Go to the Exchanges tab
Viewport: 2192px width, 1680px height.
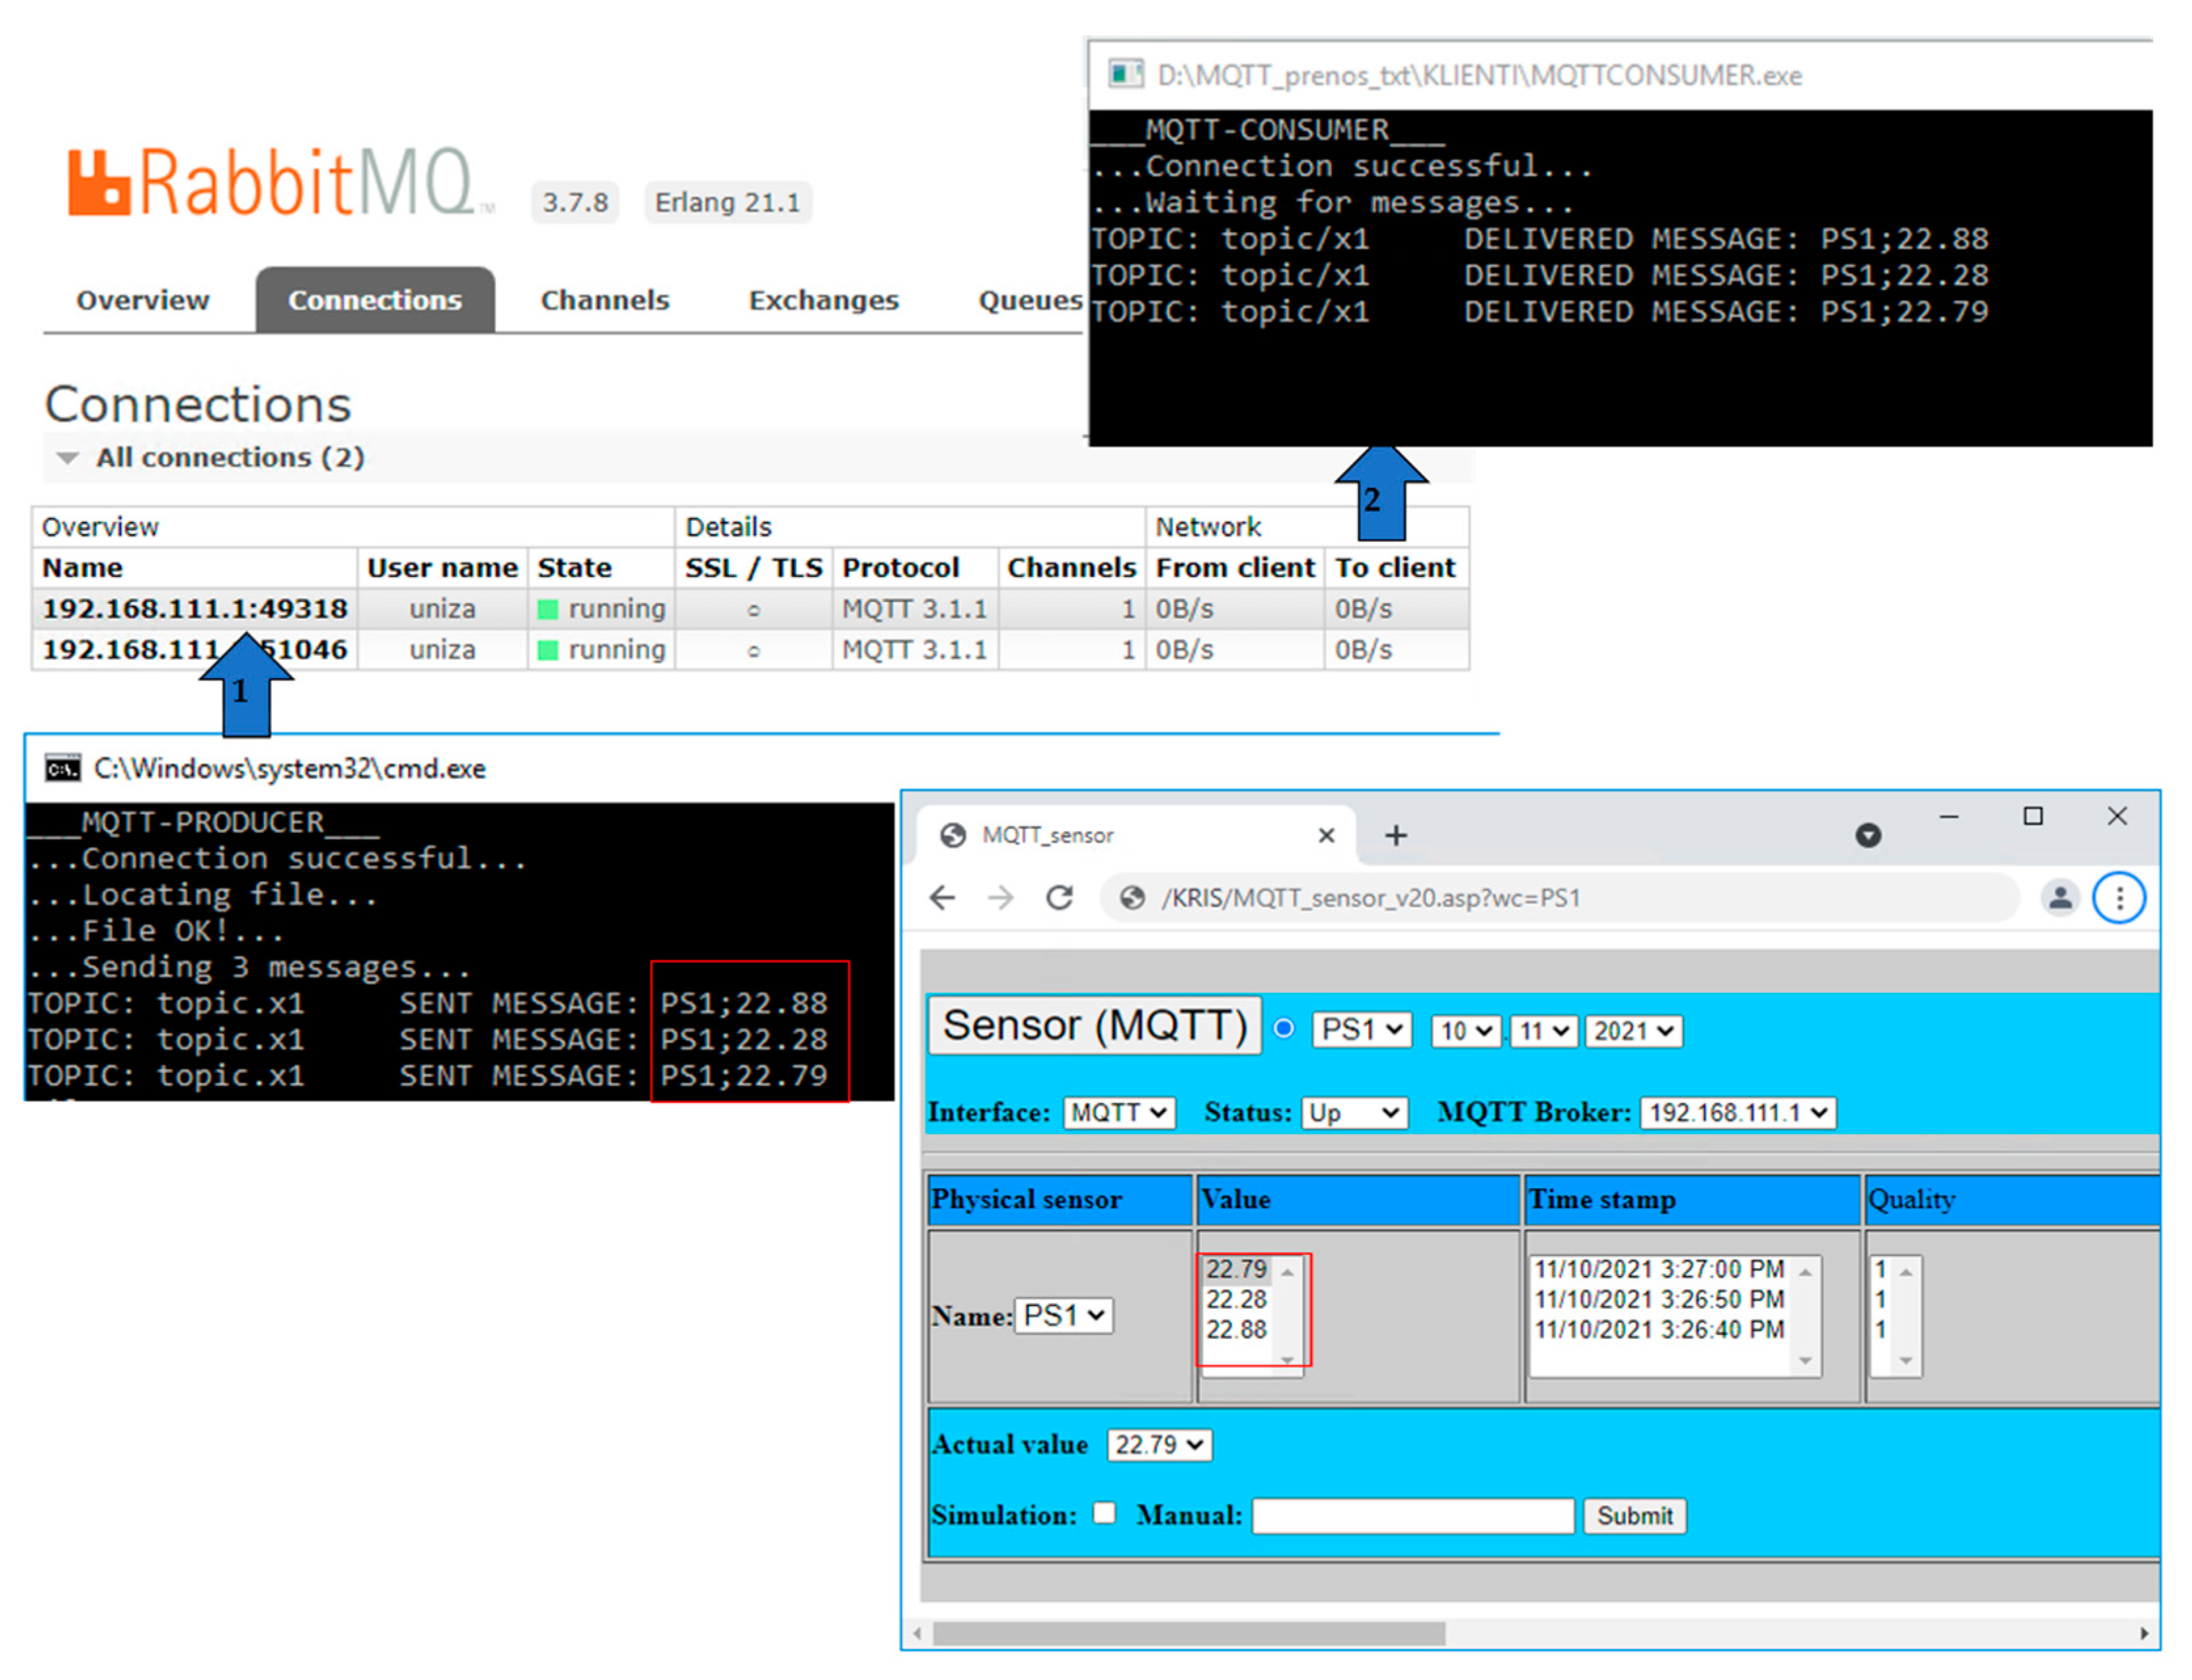click(823, 300)
